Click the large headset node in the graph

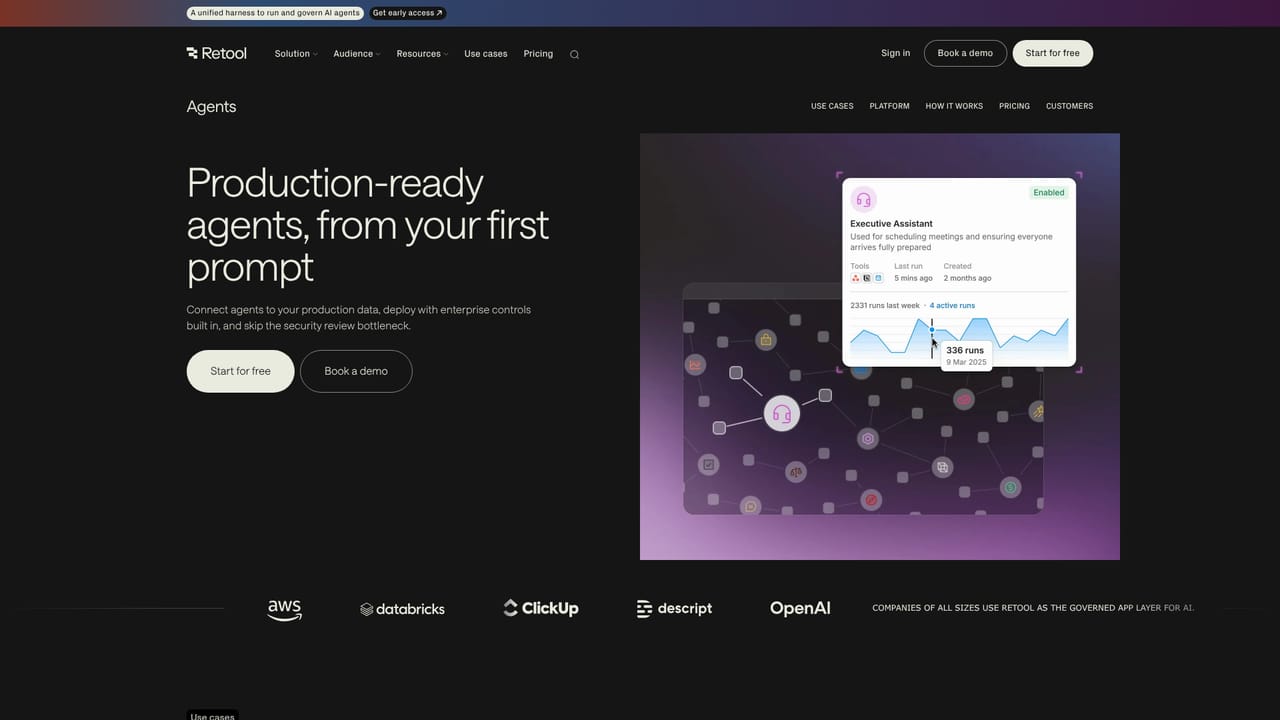[782, 413]
